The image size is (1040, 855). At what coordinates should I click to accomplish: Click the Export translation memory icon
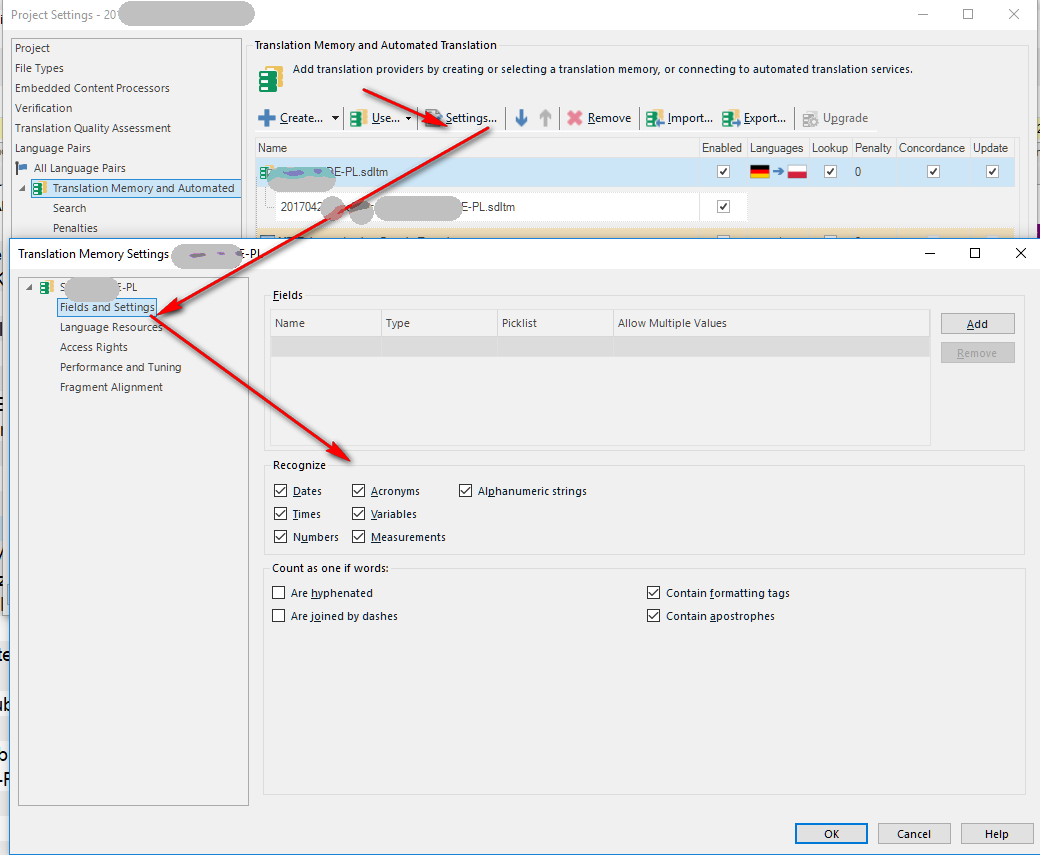[731, 118]
